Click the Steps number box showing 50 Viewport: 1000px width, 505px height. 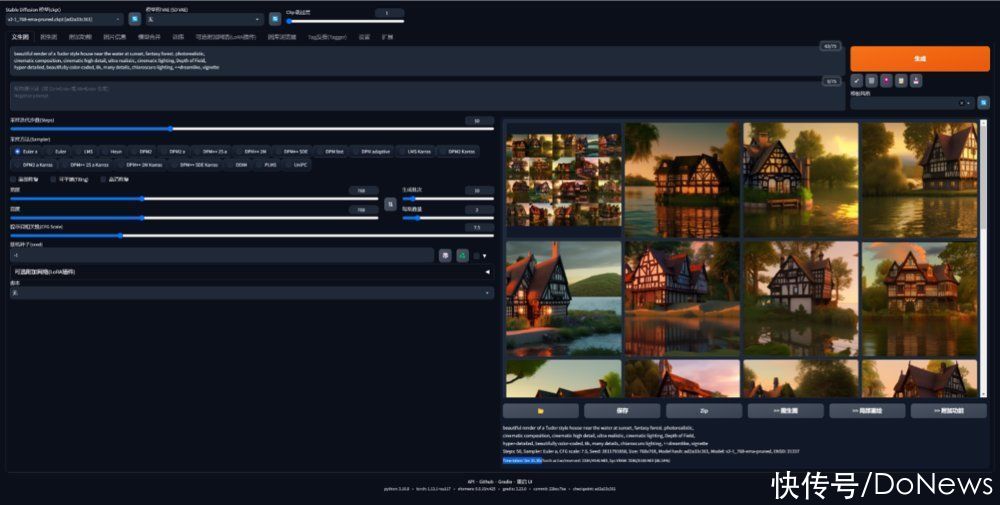[478, 121]
